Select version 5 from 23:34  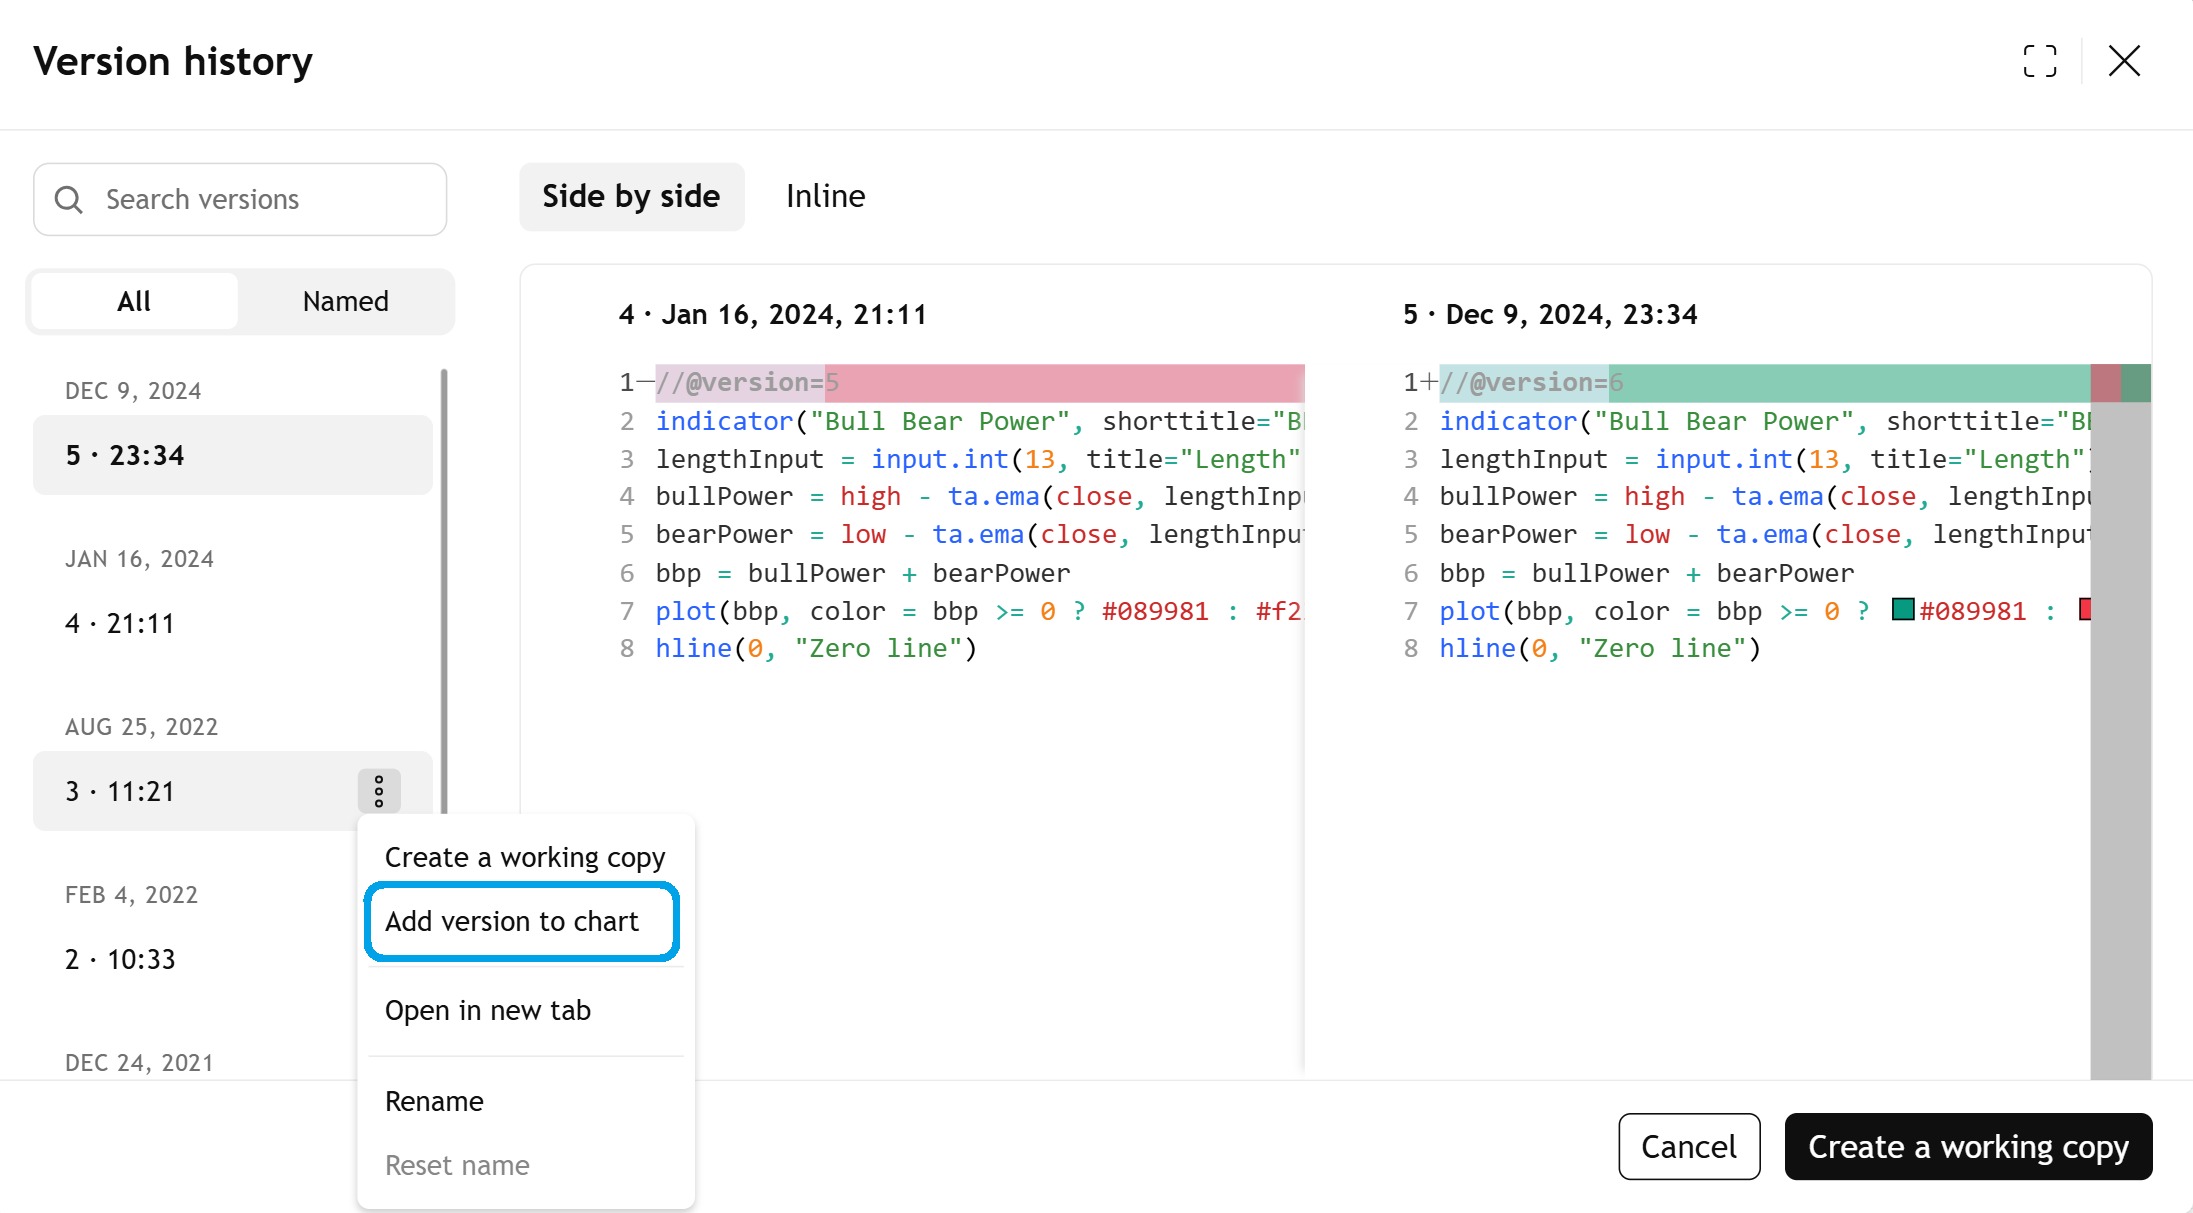point(232,456)
